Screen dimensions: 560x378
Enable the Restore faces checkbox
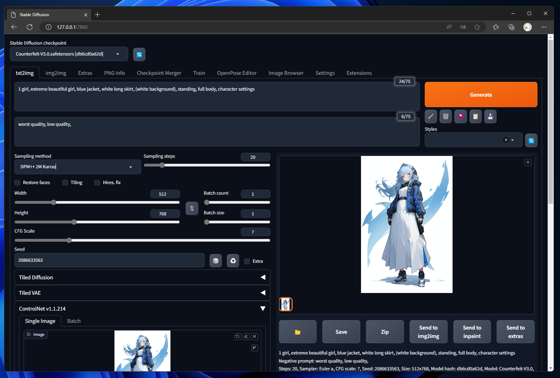pos(17,183)
